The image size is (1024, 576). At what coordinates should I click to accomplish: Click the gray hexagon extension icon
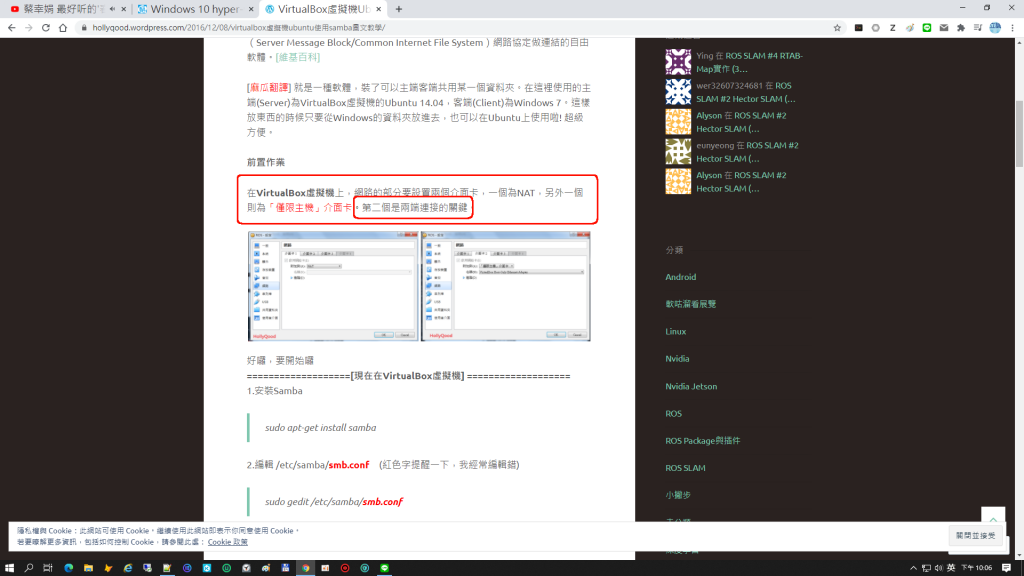click(x=876, y=27)
